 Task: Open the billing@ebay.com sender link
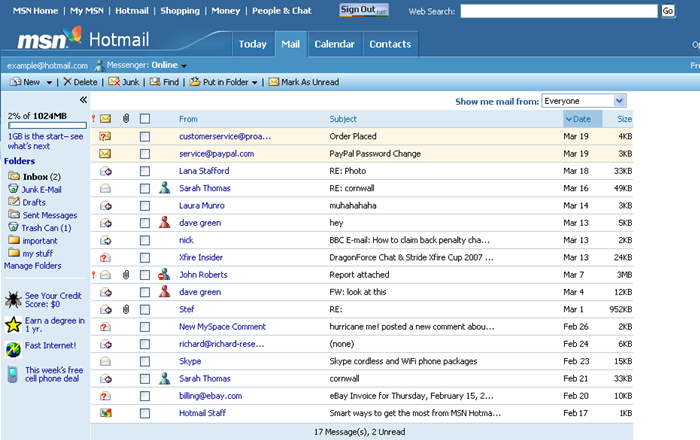pyautogui.click(x=210, y=396)
